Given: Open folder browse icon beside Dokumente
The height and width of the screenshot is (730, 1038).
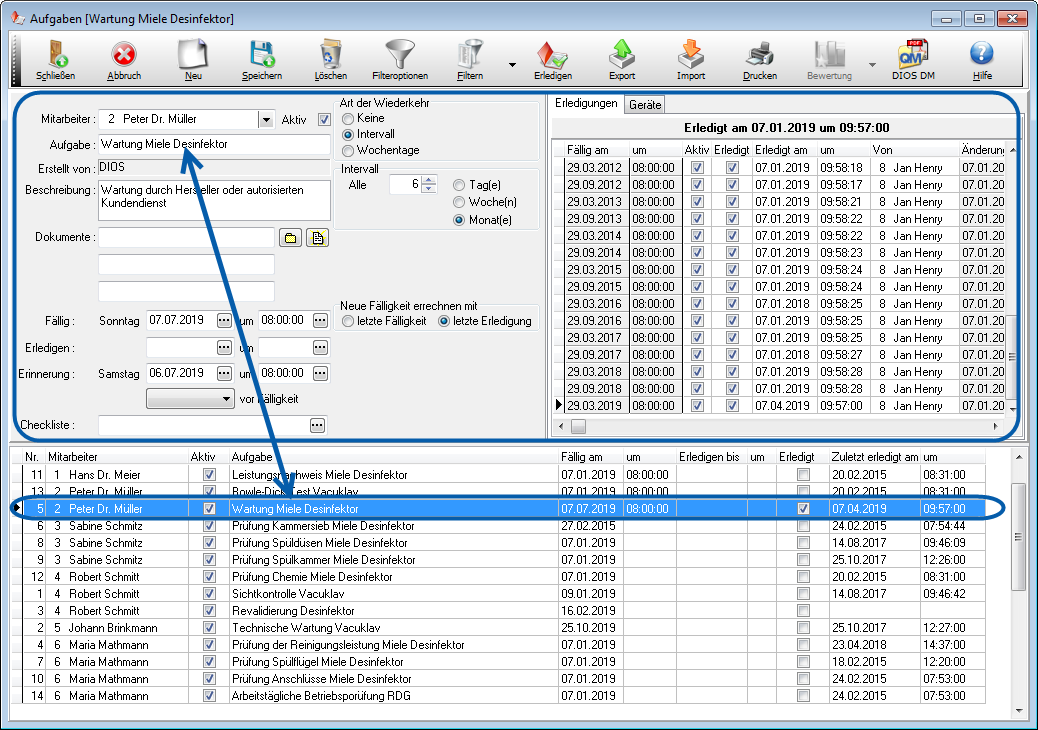Looking at the screenshot, I should 291,238.
